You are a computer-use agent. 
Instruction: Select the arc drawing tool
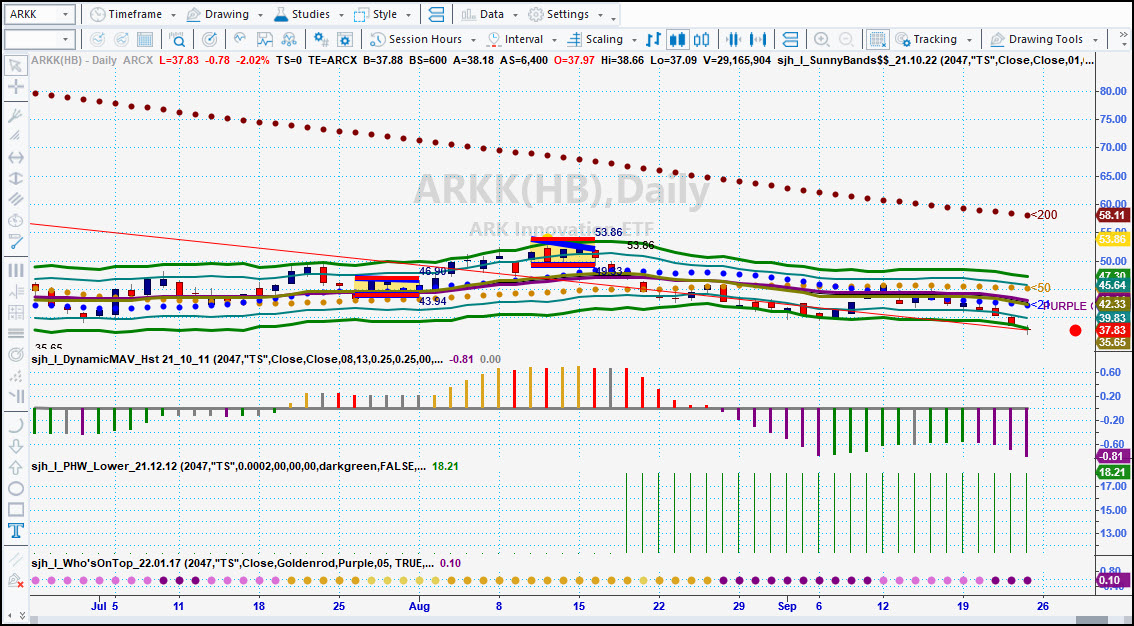[15, 426]
